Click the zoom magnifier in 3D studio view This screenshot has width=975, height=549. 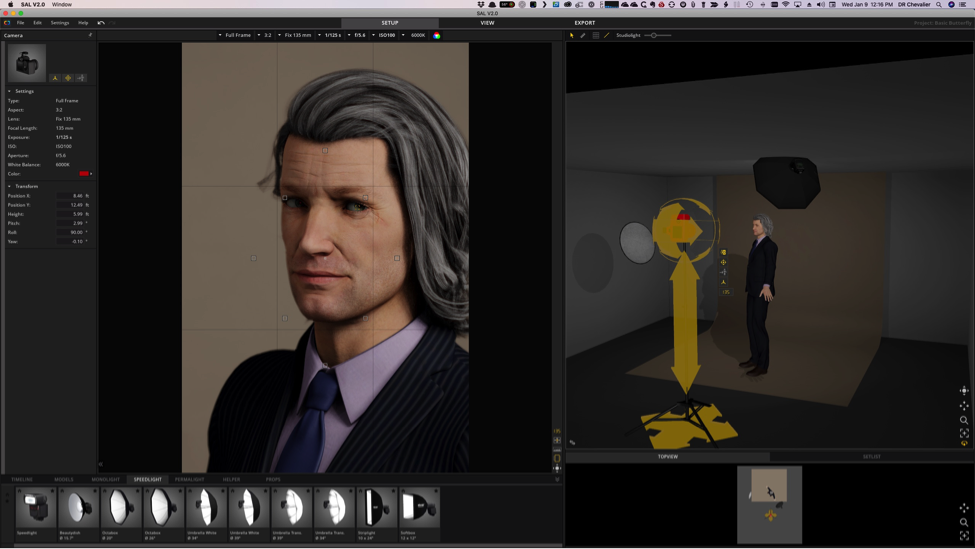964,420
